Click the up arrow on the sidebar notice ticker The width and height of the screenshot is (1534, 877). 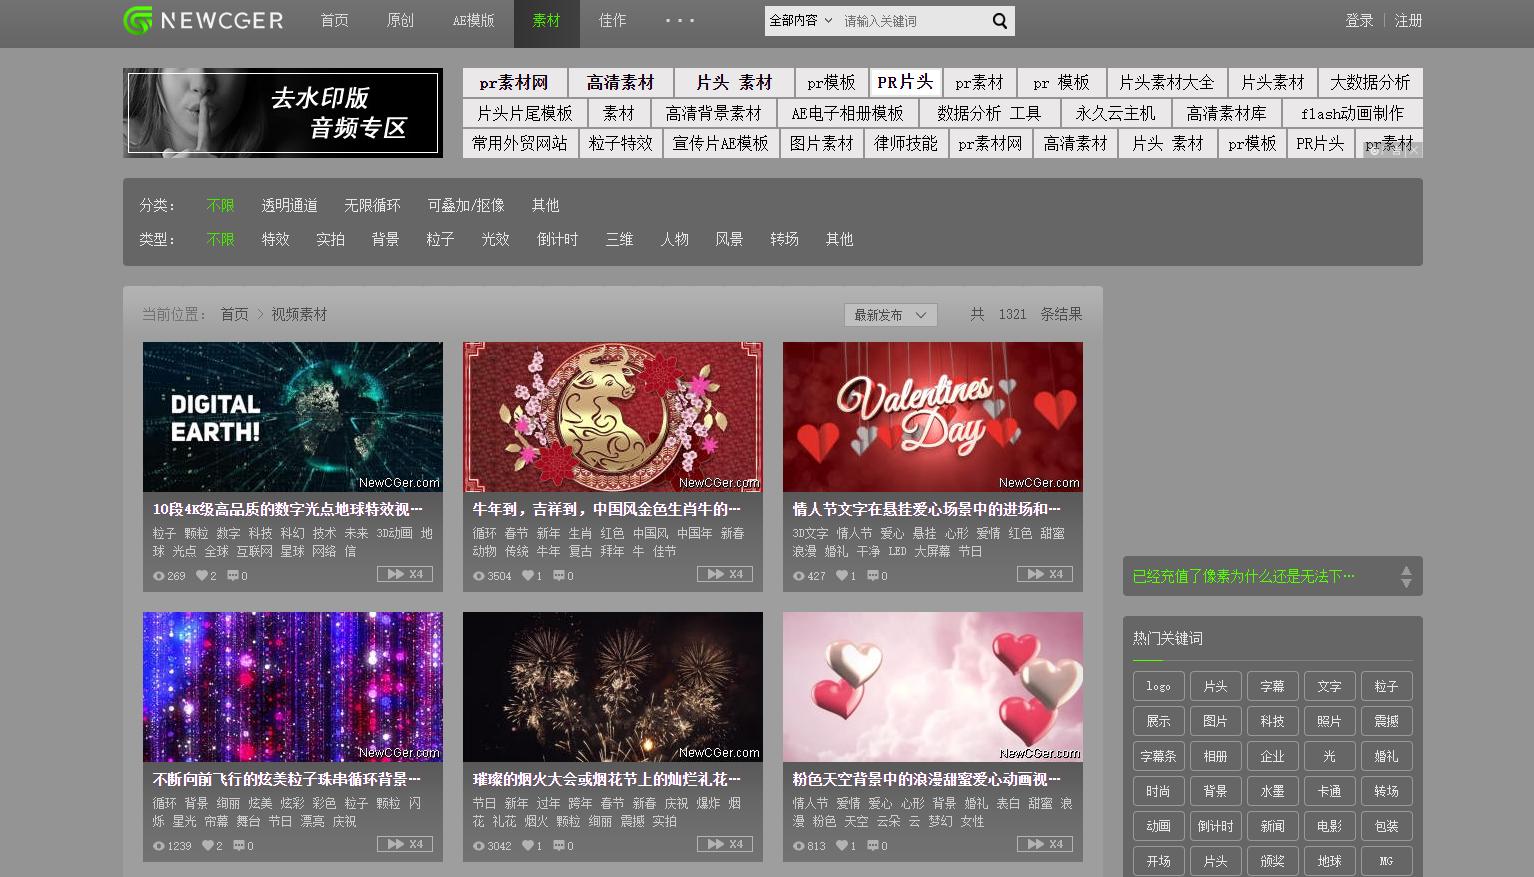pyautogui.click(x=1406, y=570)
